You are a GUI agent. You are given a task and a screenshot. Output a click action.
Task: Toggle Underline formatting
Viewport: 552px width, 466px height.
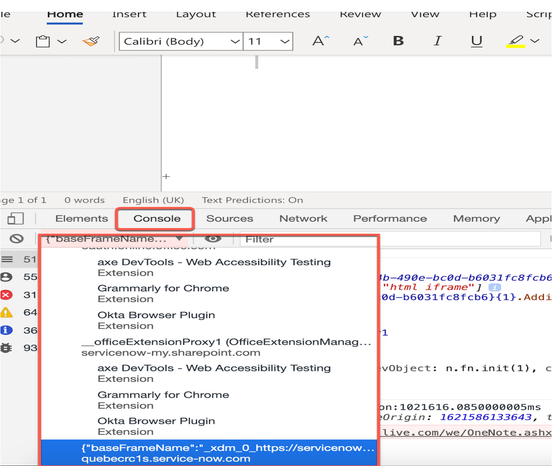click(x=476, y=41)
